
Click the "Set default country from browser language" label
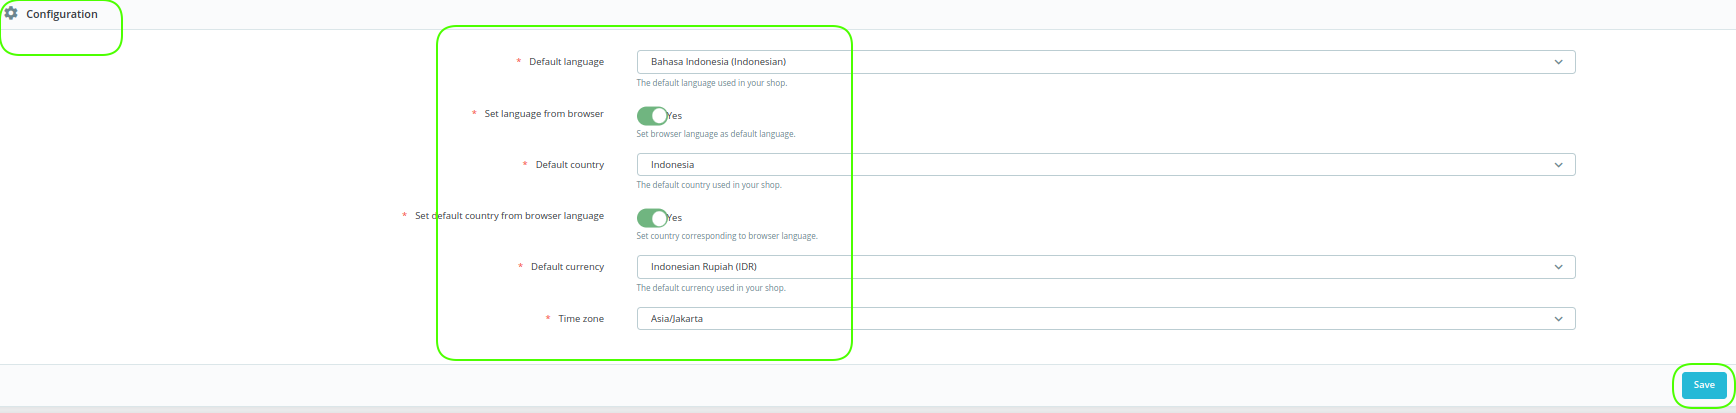click(x=509, y=216)
